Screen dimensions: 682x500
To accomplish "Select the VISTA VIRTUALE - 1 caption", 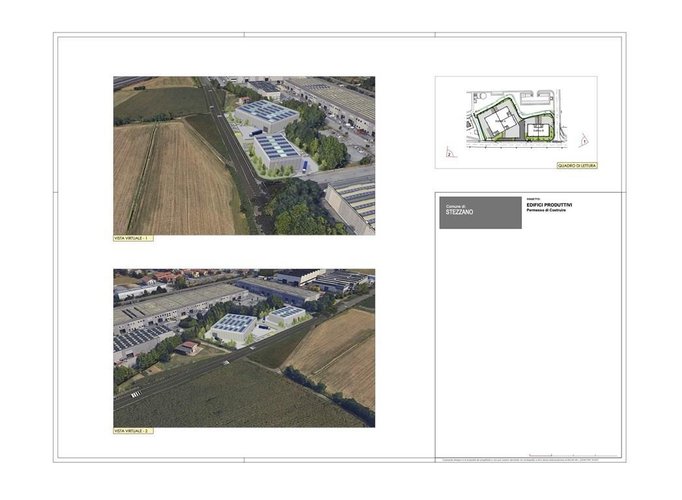I will point(132,239).
